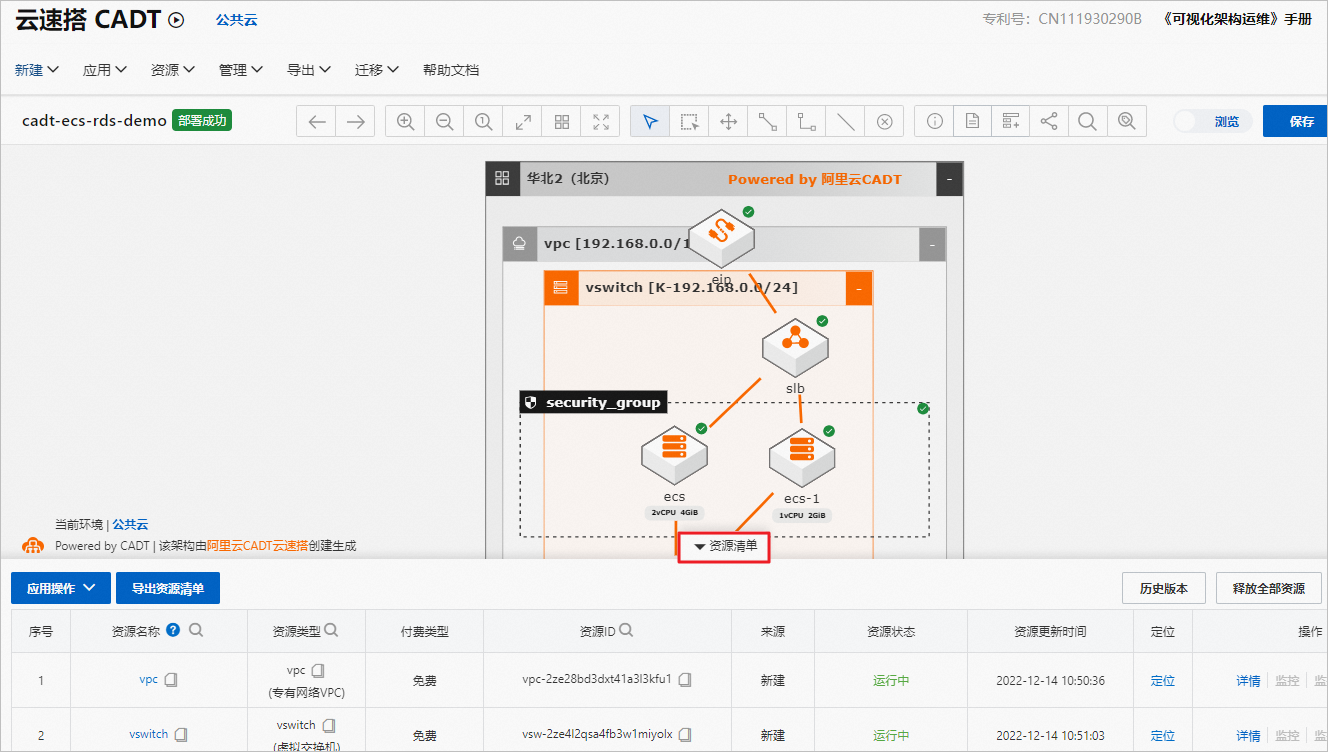Click the list-add icon in toolbar
1328x752 pixels.
pos(1011,122)
